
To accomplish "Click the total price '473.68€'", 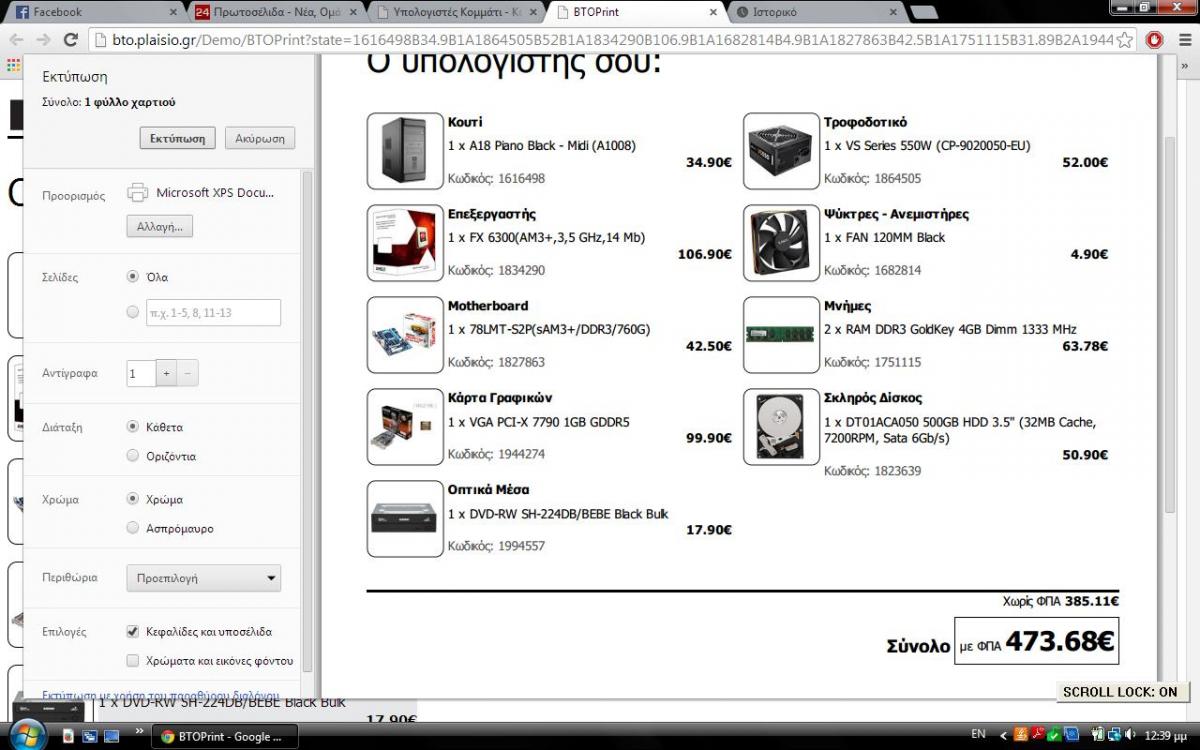I will (x=1059, y=642).
